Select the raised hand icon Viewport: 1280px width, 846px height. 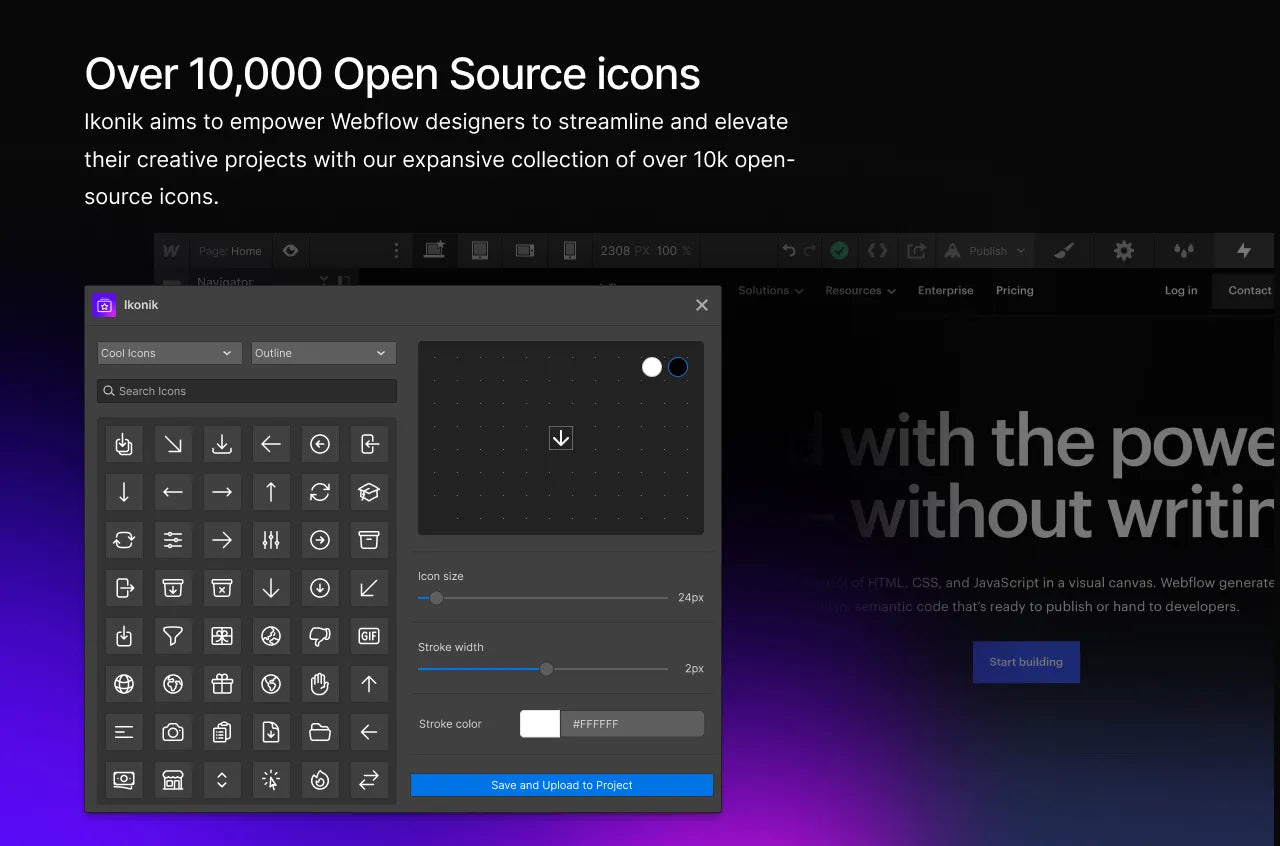[x=320, y=684]
